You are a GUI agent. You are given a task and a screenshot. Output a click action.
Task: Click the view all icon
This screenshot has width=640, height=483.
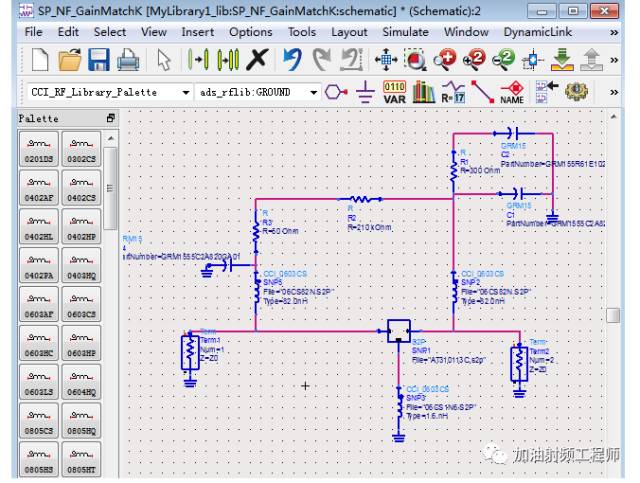(x=386, y=60)
